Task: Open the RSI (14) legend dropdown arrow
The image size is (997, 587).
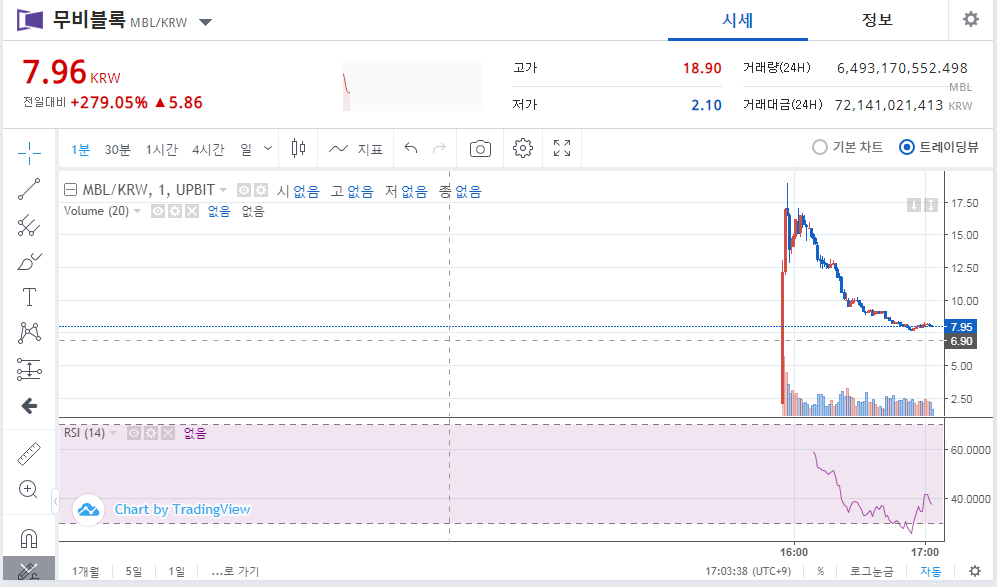Action: tap(113, 433)
